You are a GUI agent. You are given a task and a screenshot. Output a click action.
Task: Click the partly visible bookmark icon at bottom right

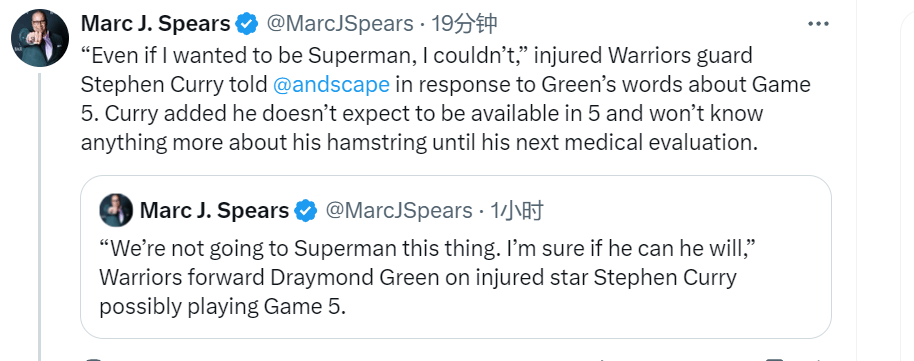pos(775,359)
